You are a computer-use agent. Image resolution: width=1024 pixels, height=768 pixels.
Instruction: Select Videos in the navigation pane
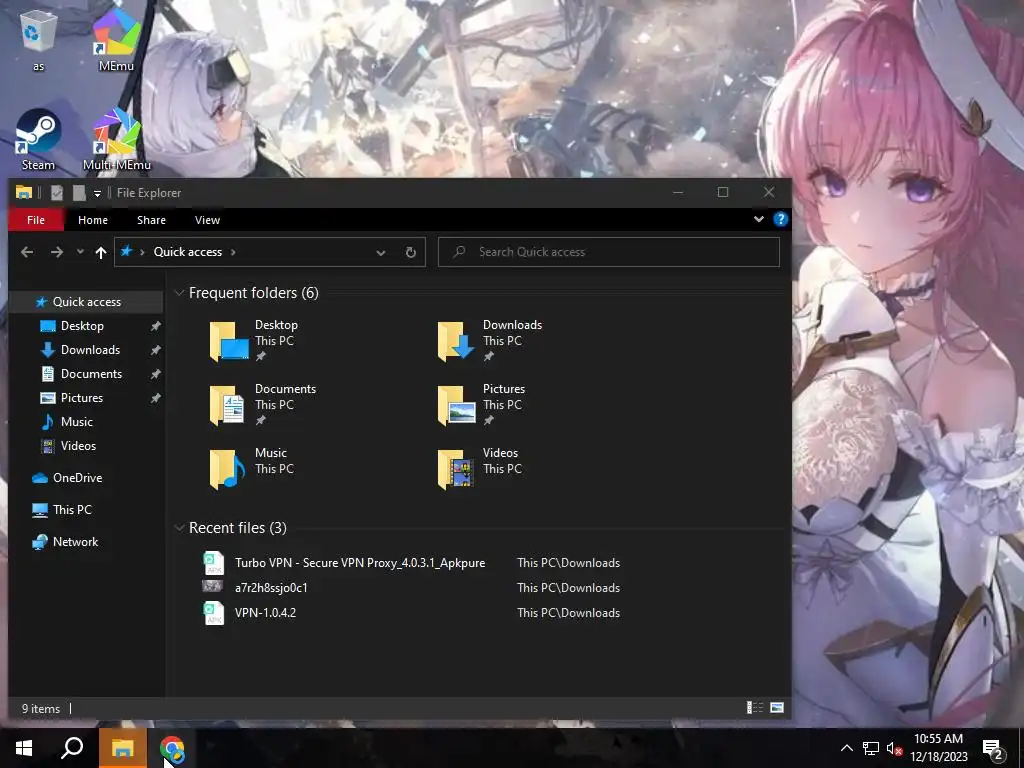(78, 446)
